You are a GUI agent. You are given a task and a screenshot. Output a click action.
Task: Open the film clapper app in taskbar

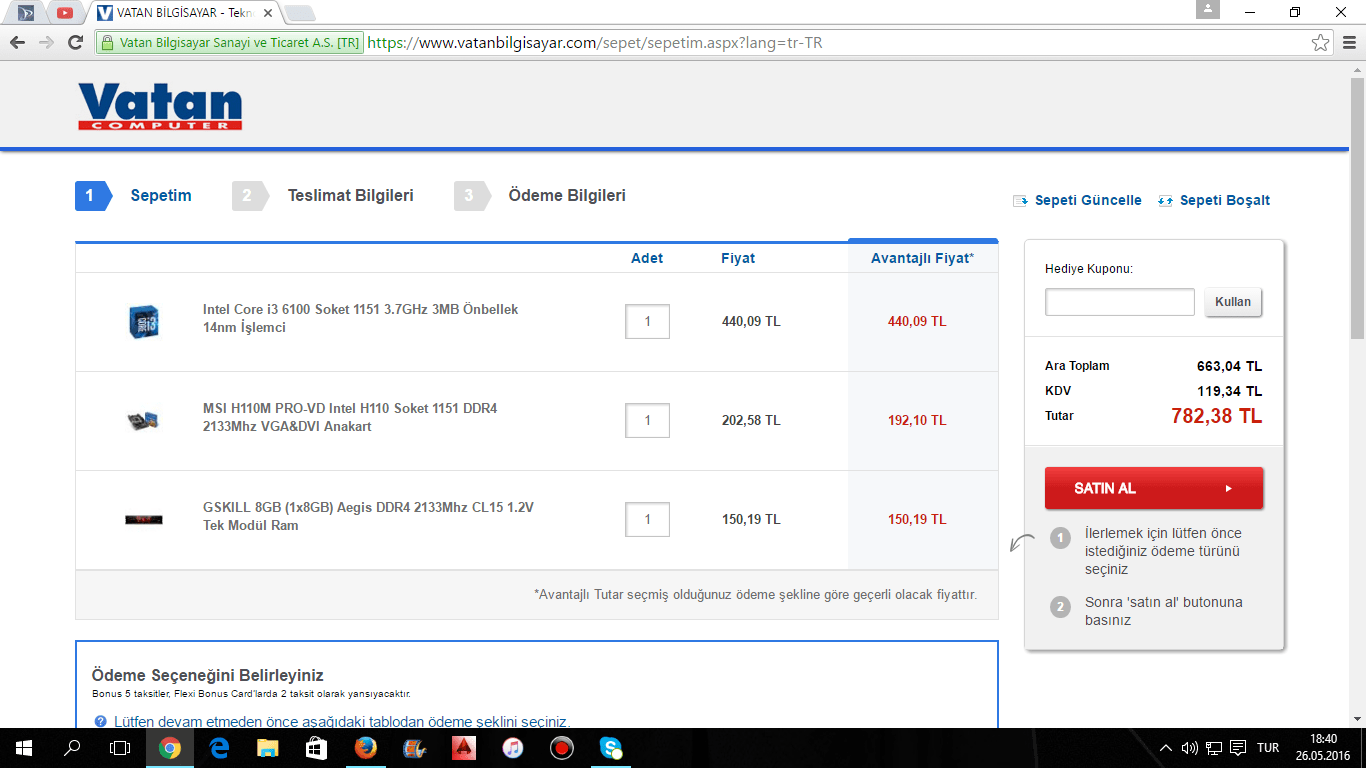pos(415,748)
